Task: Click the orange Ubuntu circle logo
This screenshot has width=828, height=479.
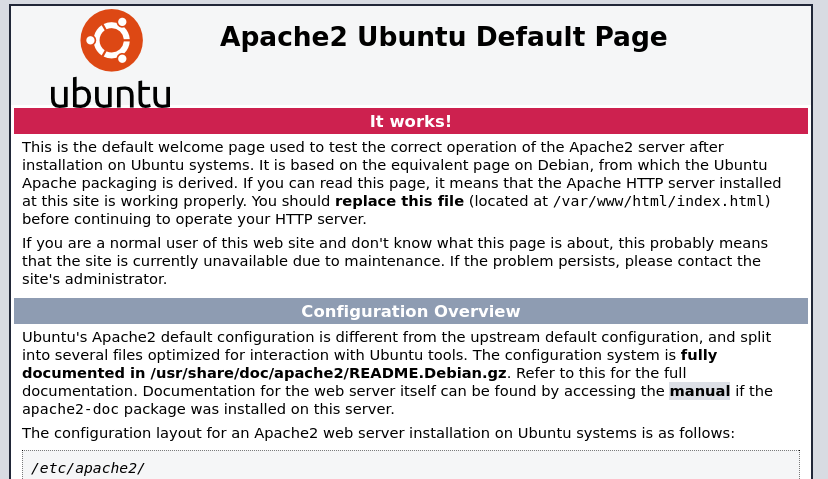Action: (111, 40)
